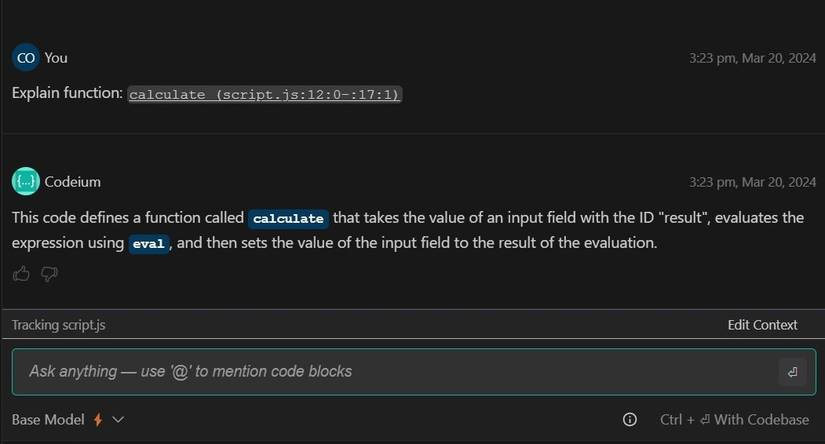The height and width of the screenshot is (444, 825).
Task: Open the calculate (script.js:12:0-:17:1) code reference
Action: click(265, 94)
